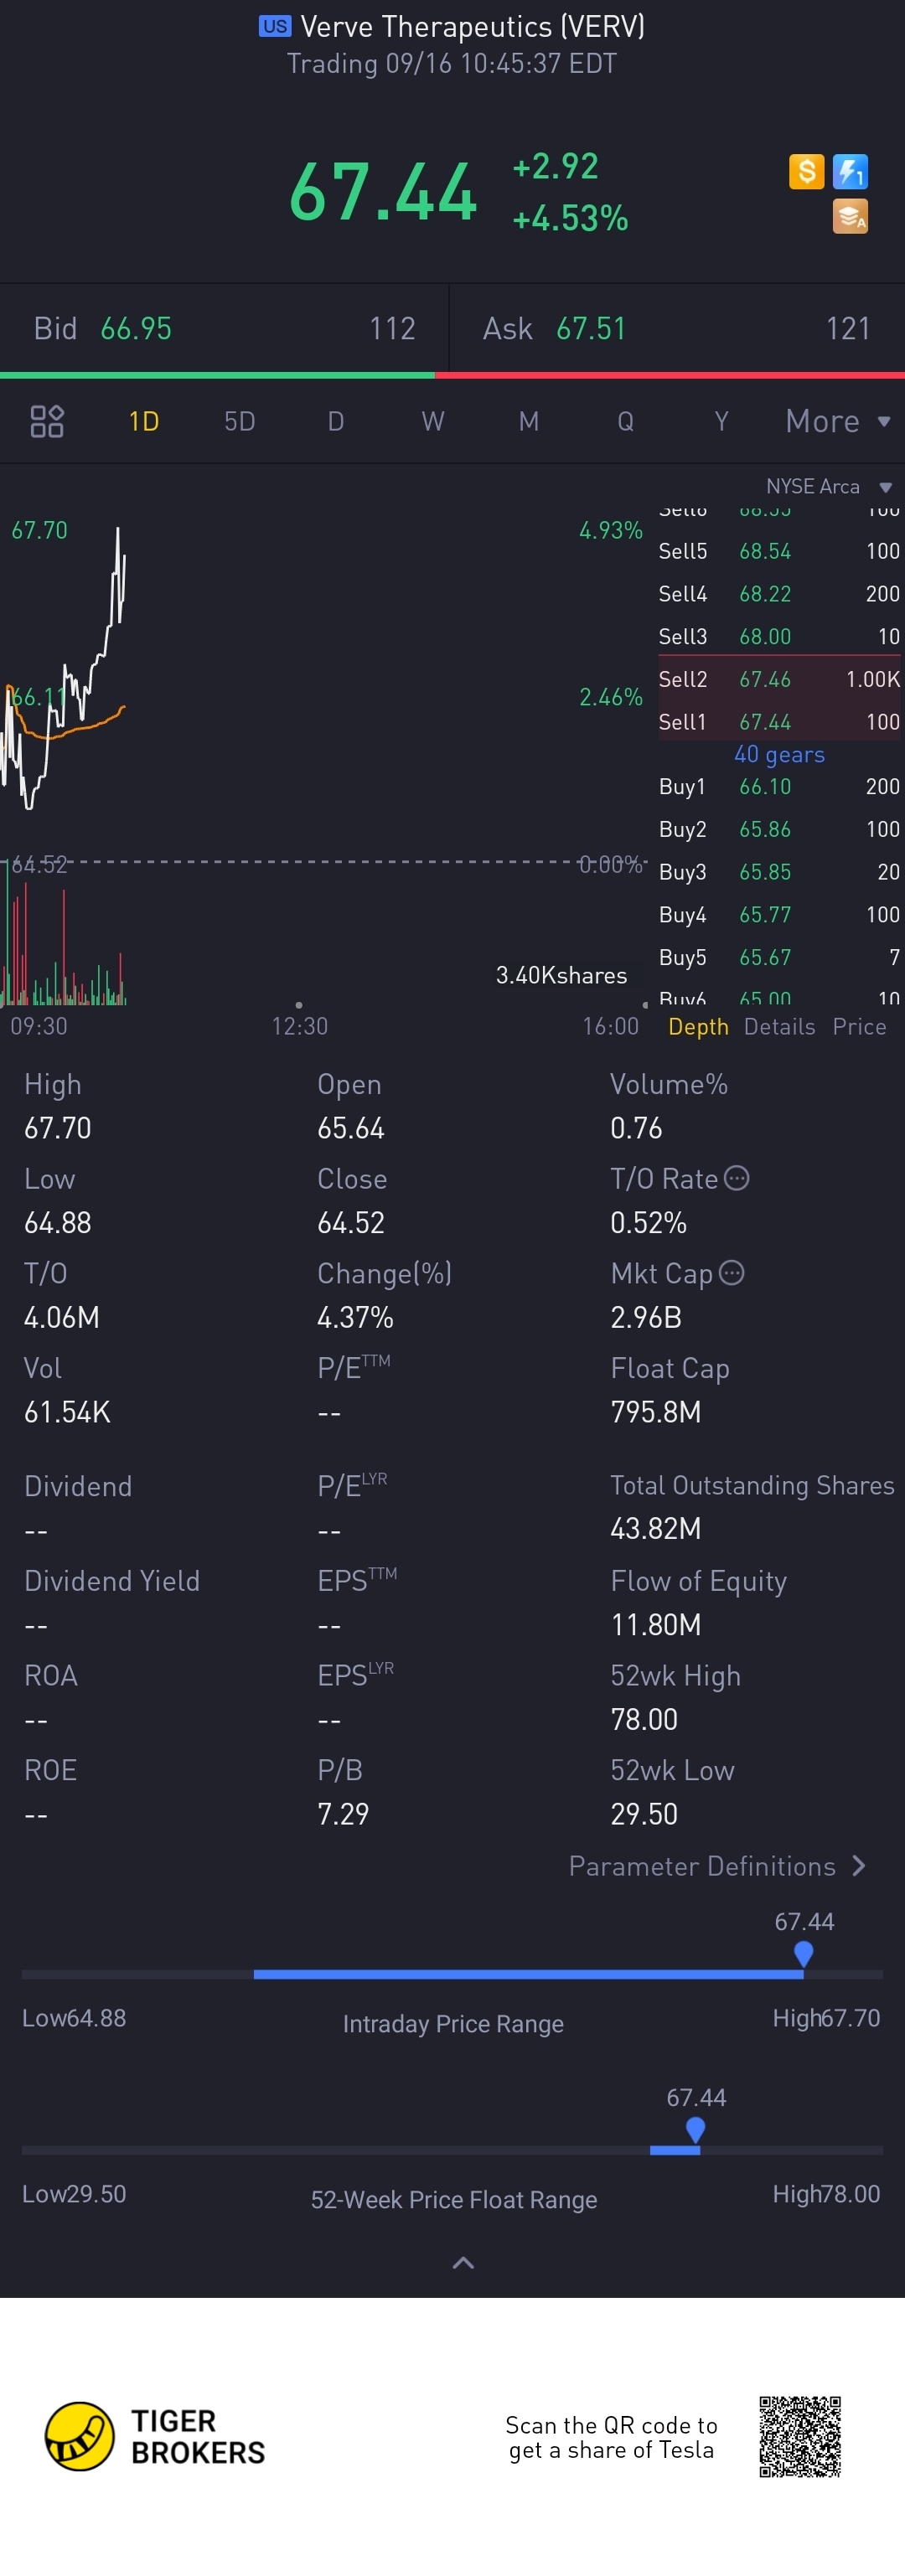The width and height of the screenshot is (905, 2576).
Task: Tap the Tiger Brokers logo
Action: point(155,2436)
